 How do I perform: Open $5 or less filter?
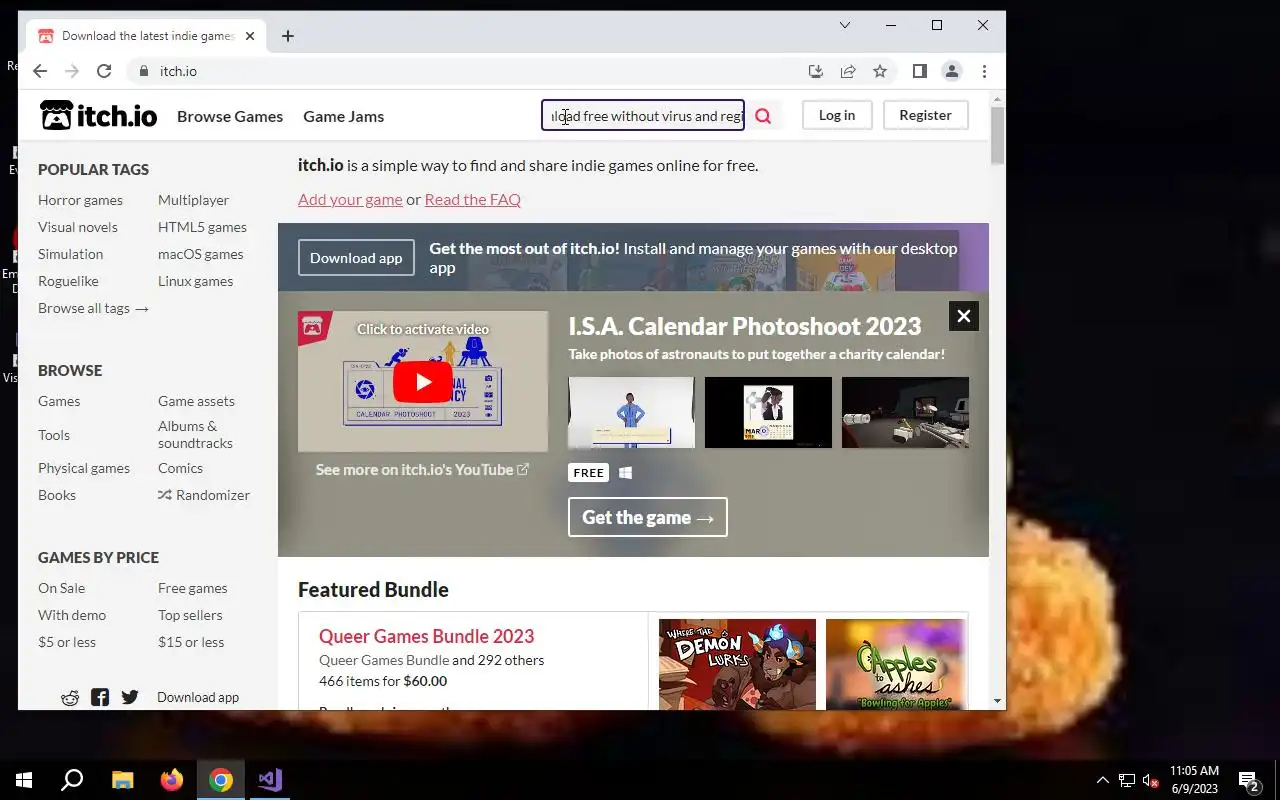tap(67, 642)
